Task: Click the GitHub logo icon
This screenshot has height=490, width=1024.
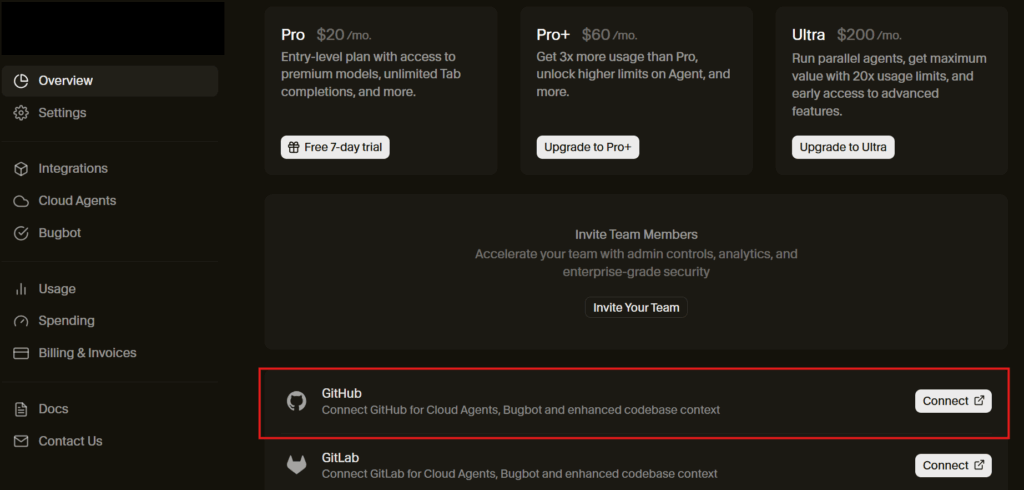Action: [297, 401]
